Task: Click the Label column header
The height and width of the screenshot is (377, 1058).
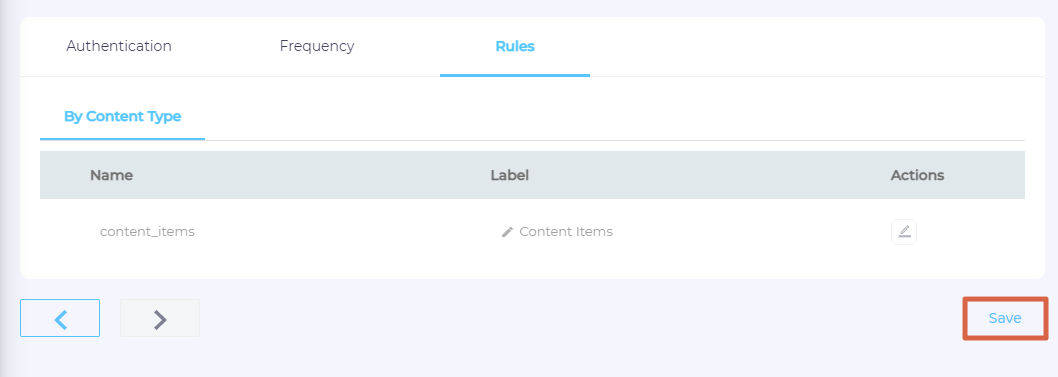Action: [509, 175]
